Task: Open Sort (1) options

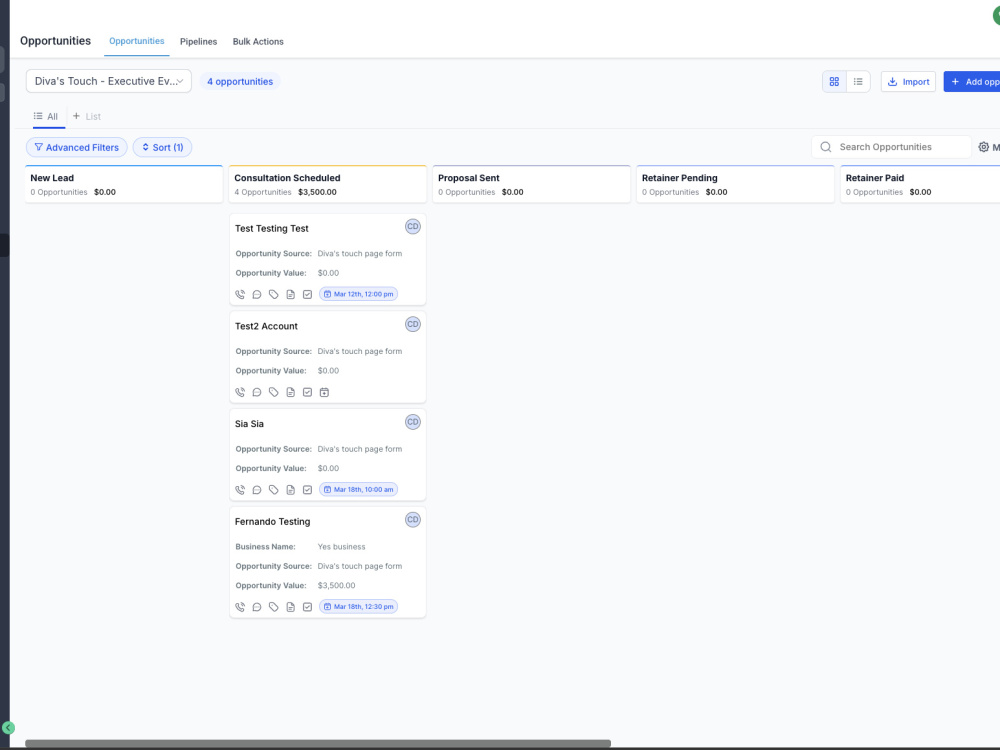Action: (163, 147)
